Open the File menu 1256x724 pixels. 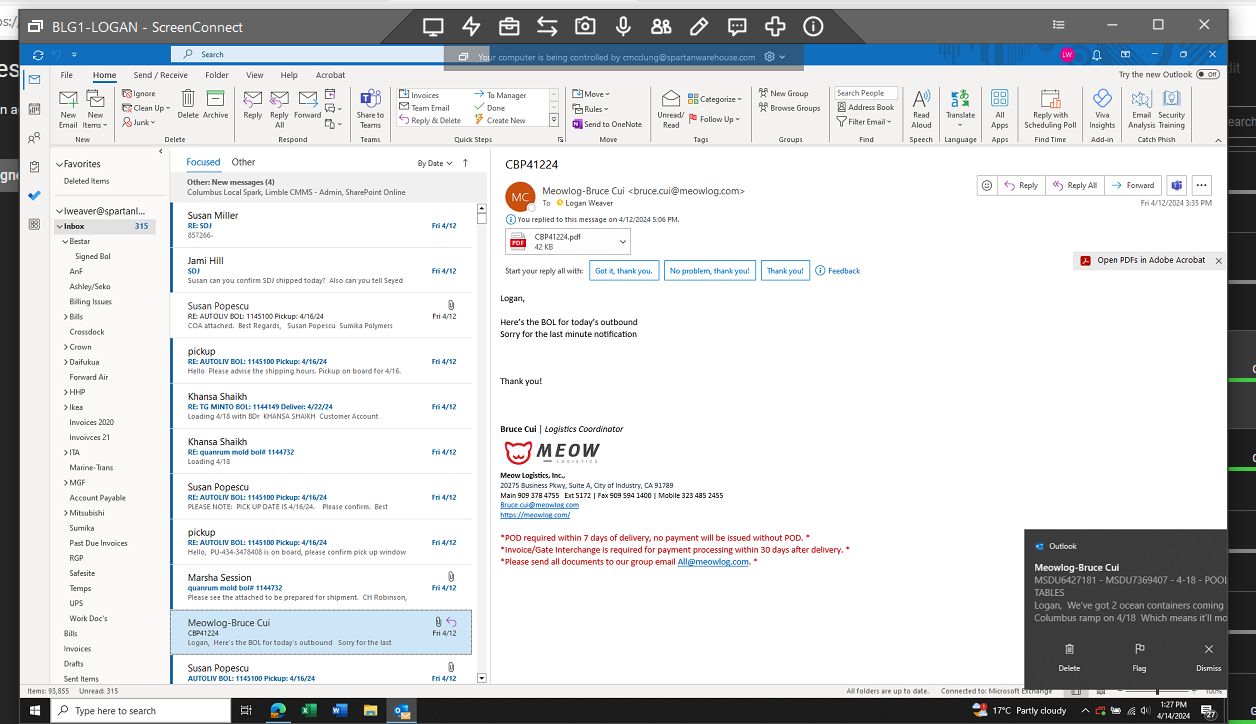[66, 75]
